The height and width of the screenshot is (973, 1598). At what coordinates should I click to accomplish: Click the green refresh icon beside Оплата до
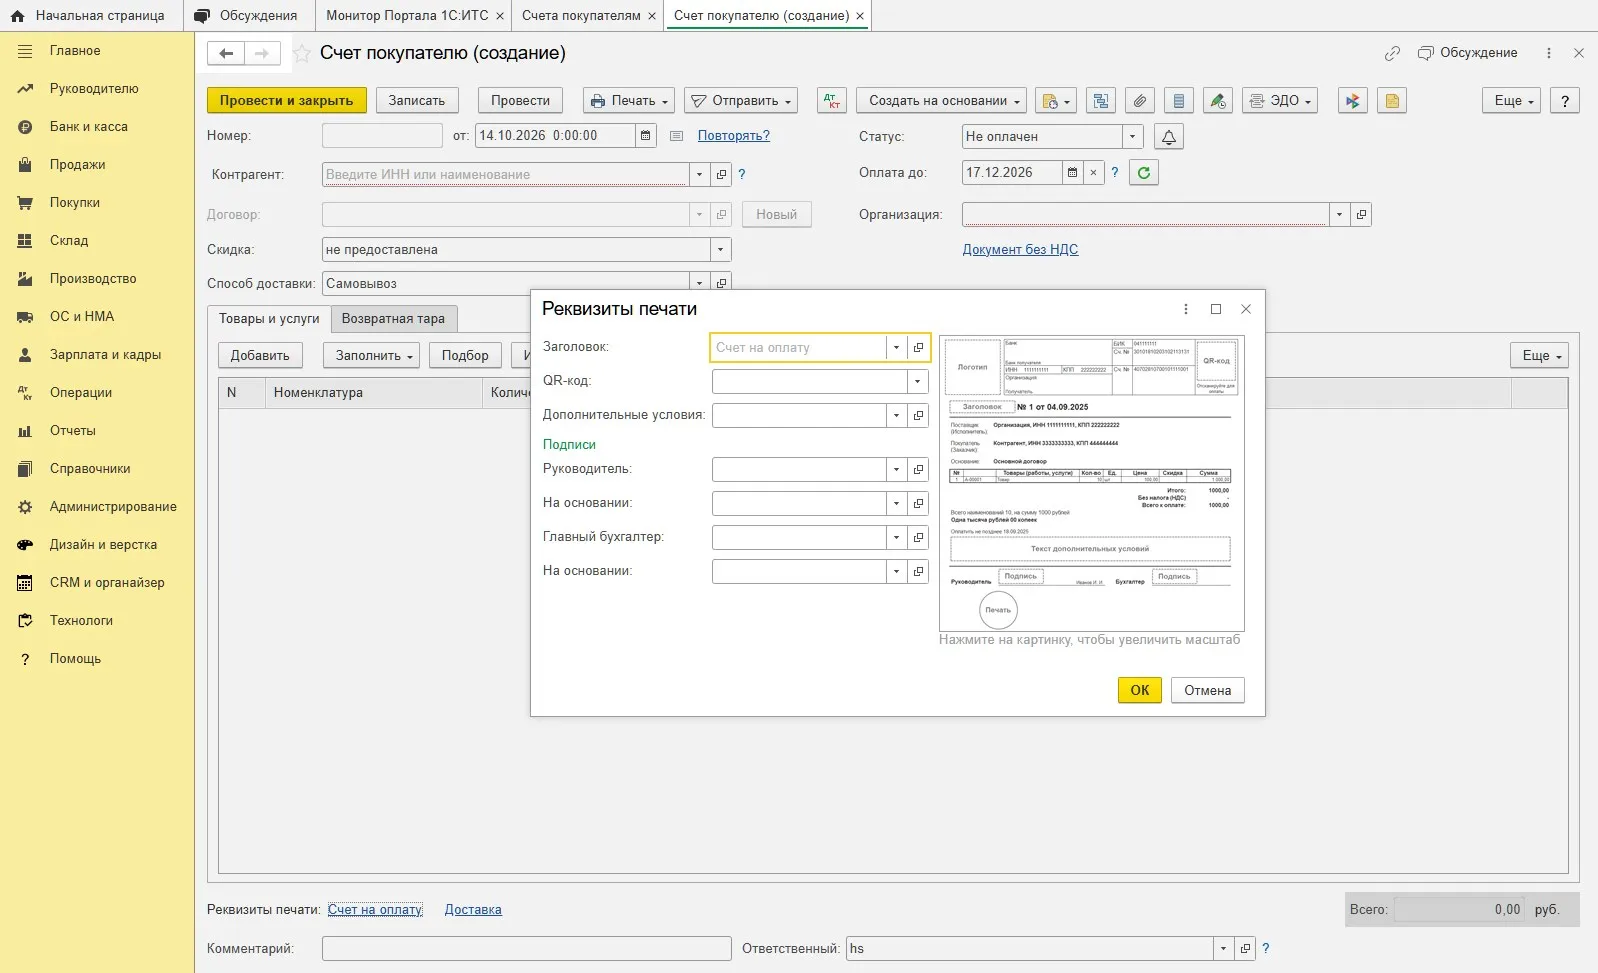[1144, 173]
